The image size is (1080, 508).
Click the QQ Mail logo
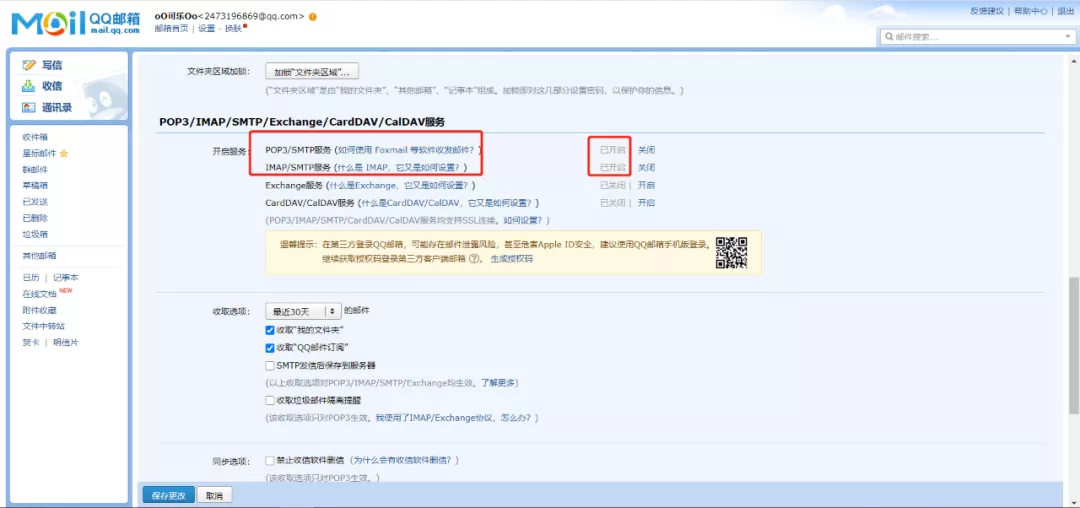[x=76, y=23]
